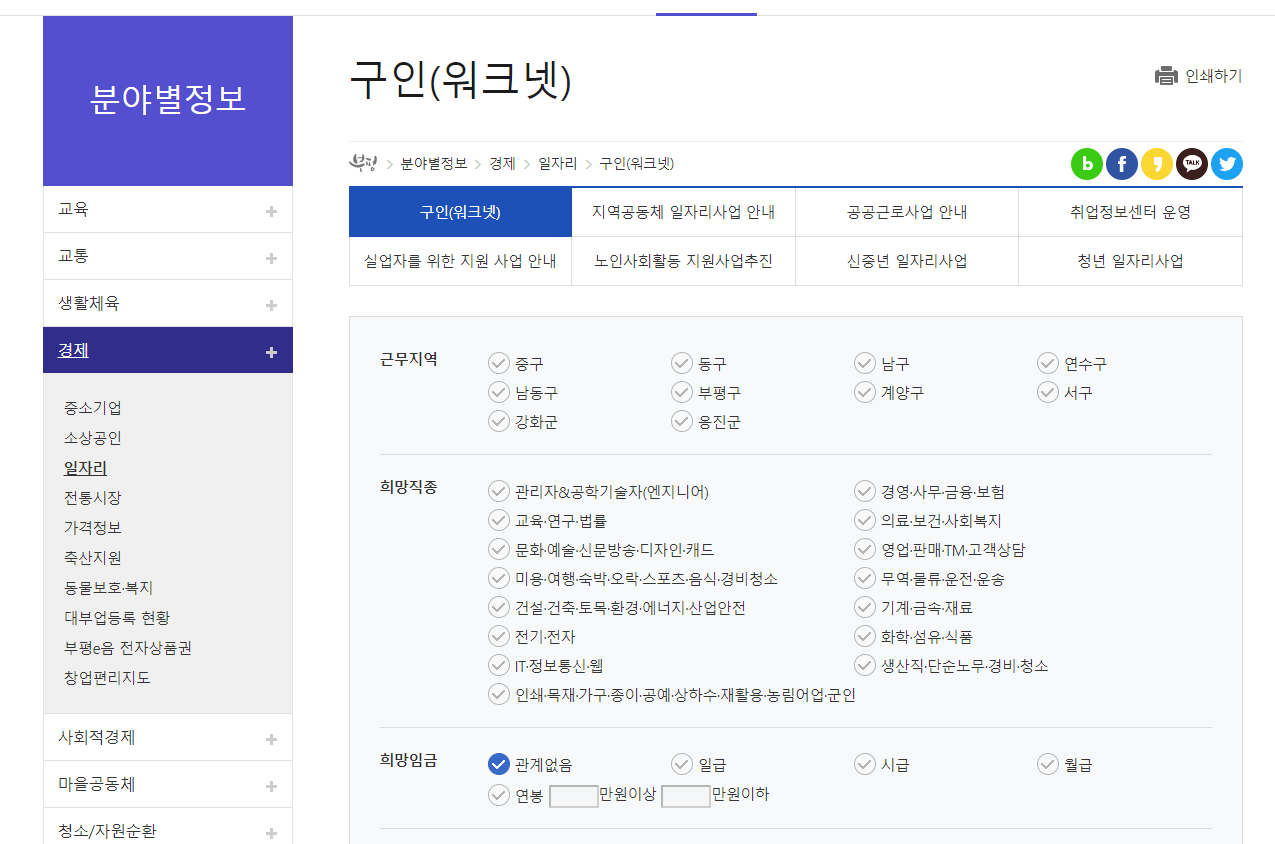Open 신중년 일자리사업 tab
Image resolution: width=1275 pixels, height=844 pixels.
[907, 261]
